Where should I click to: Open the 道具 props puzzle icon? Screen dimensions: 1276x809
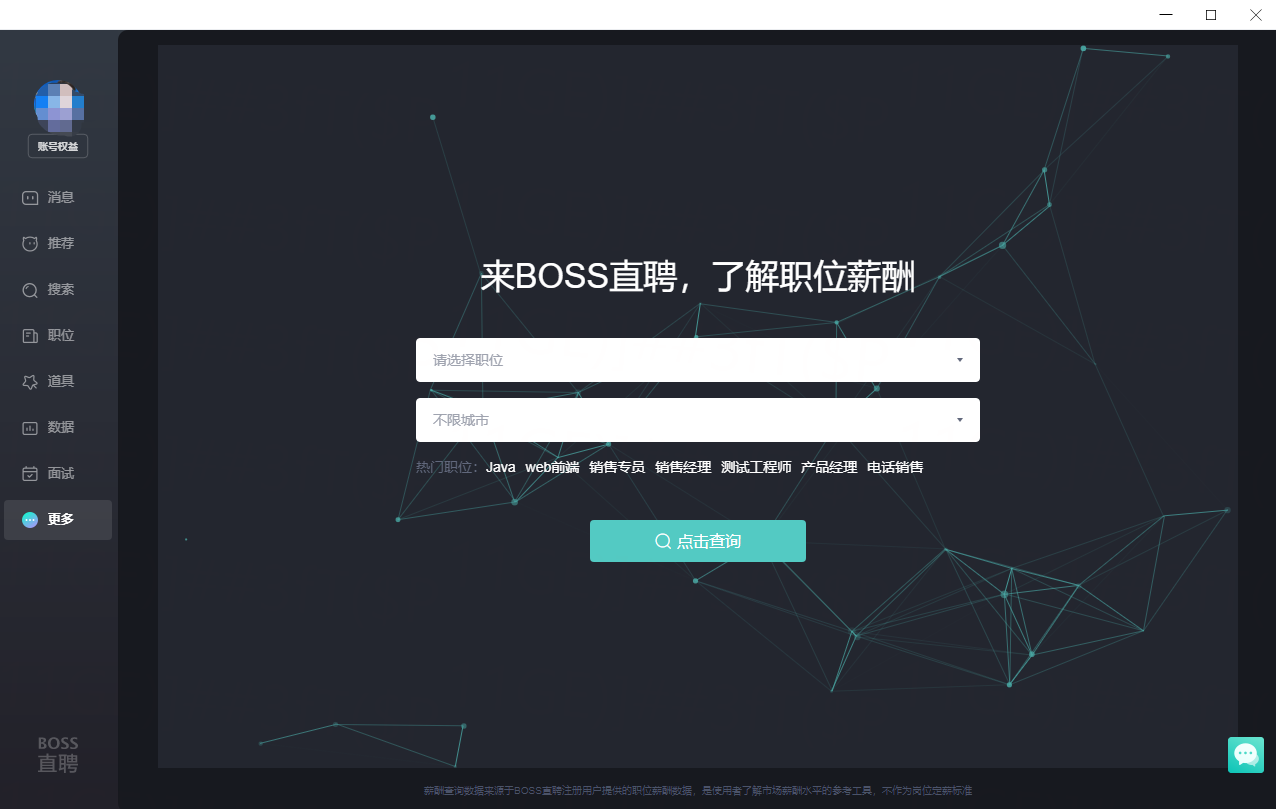(x=30, y=382)
